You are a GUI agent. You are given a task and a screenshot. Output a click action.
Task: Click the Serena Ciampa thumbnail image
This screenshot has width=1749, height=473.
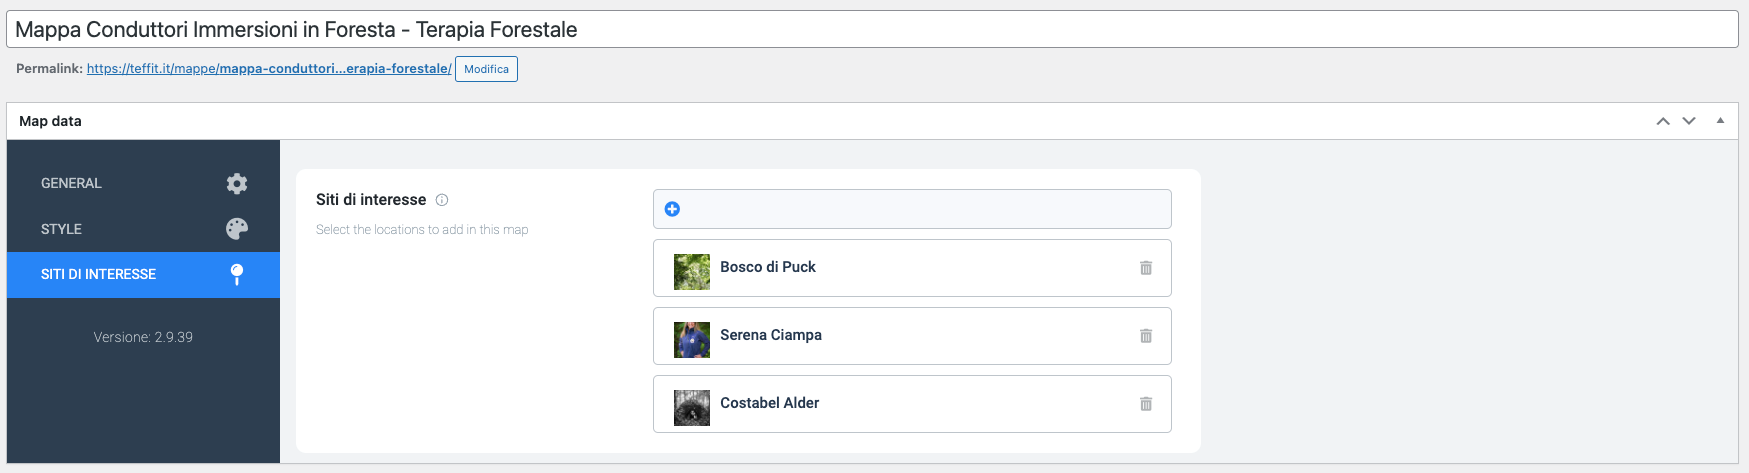[x=691, y=340]
